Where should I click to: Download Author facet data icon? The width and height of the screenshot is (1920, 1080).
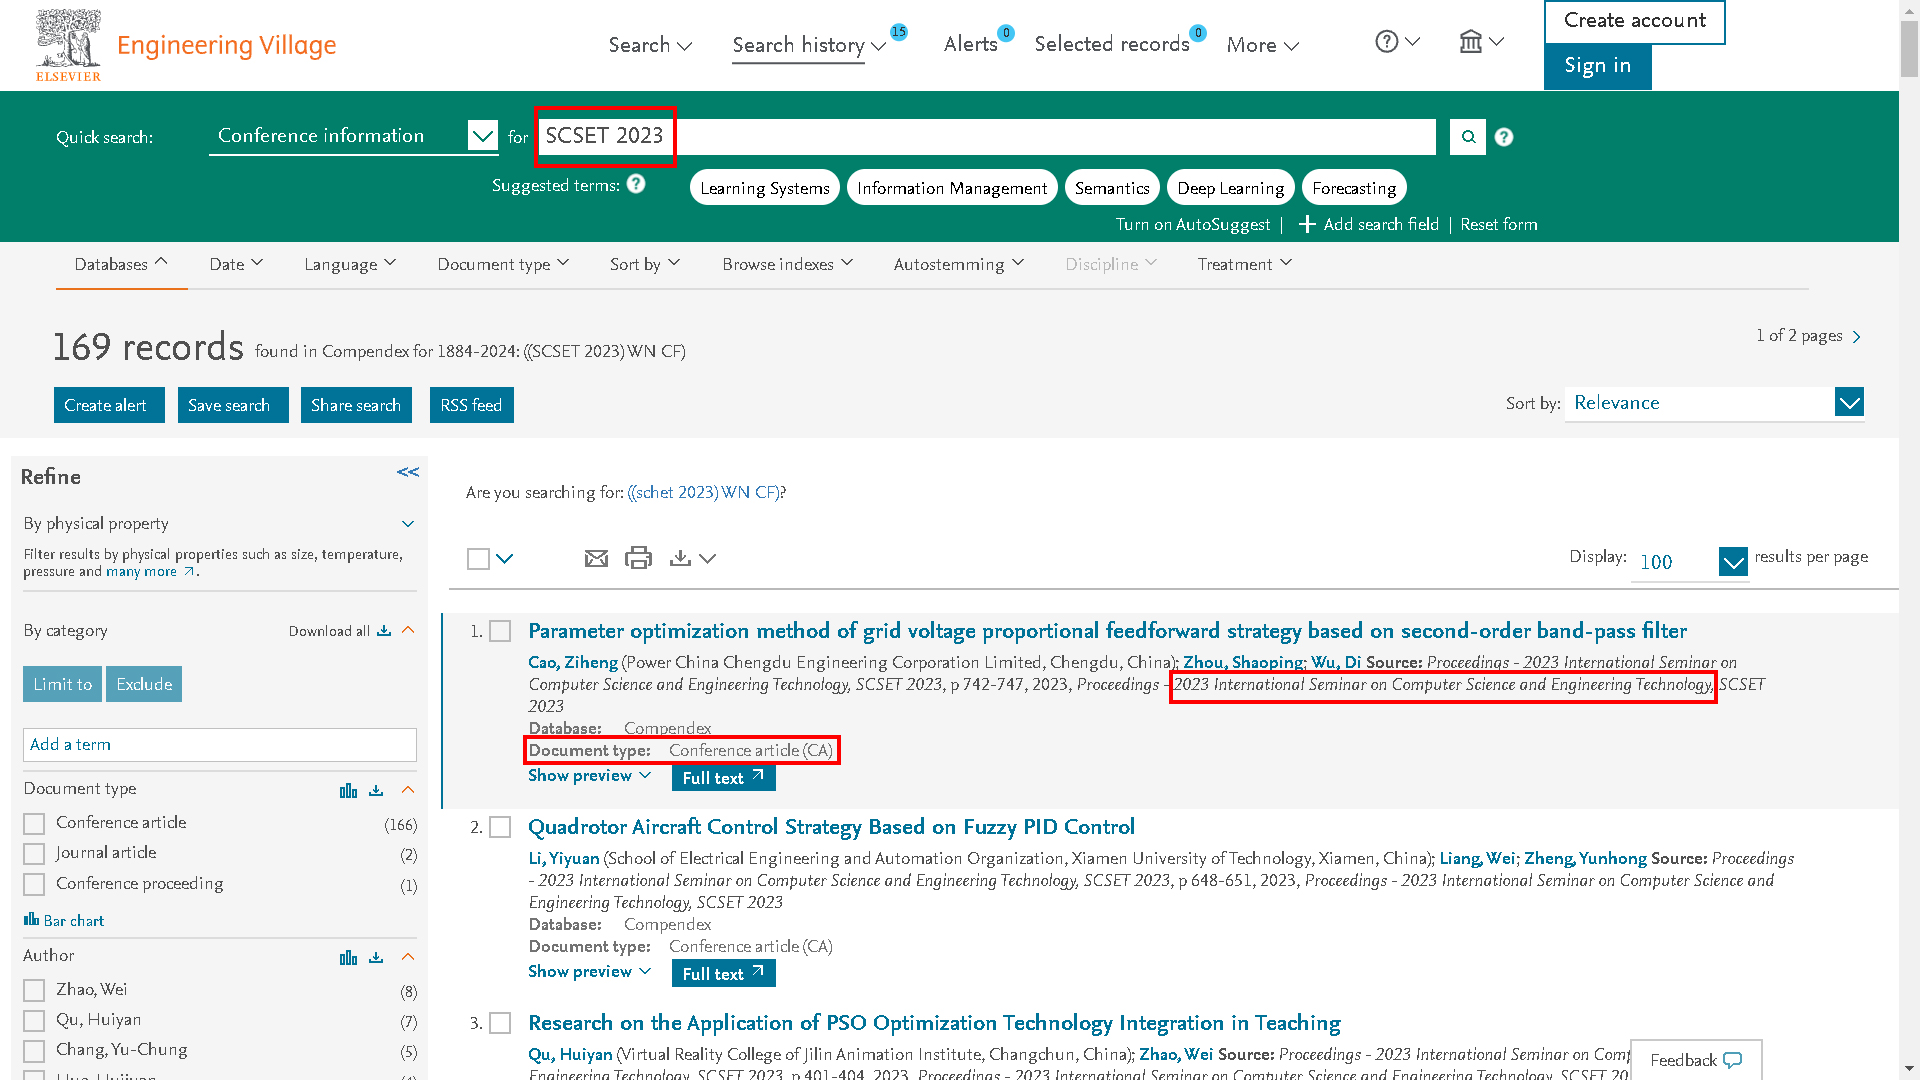[376, 958]
